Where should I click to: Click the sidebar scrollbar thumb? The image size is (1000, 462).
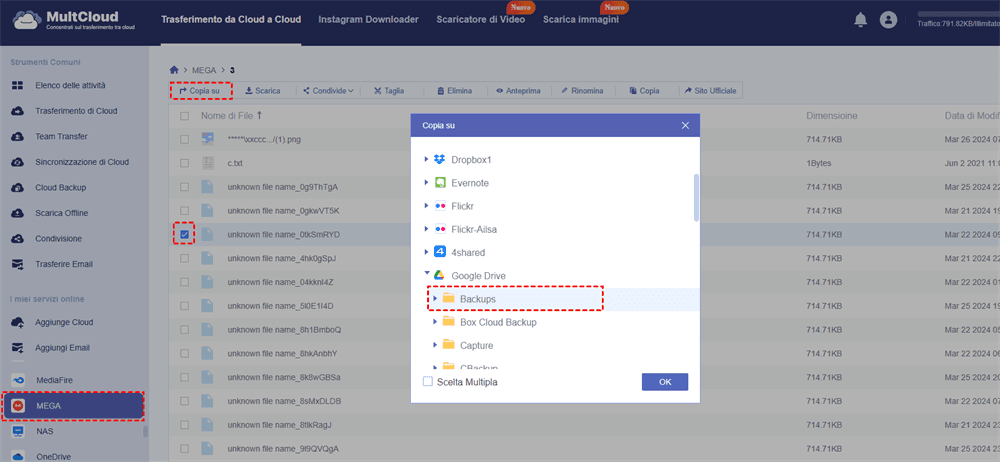[145, 432]
